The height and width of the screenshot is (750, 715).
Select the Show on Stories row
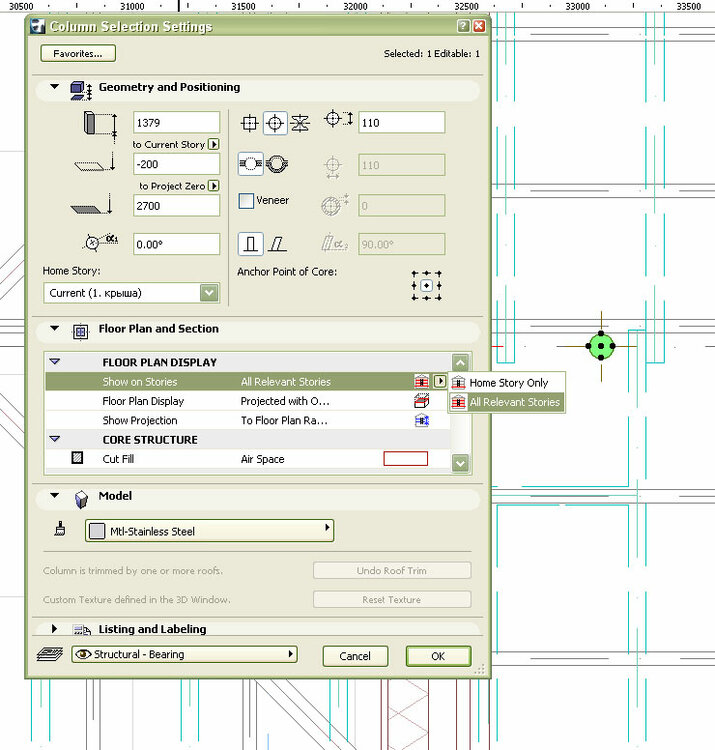coord(247,382)
